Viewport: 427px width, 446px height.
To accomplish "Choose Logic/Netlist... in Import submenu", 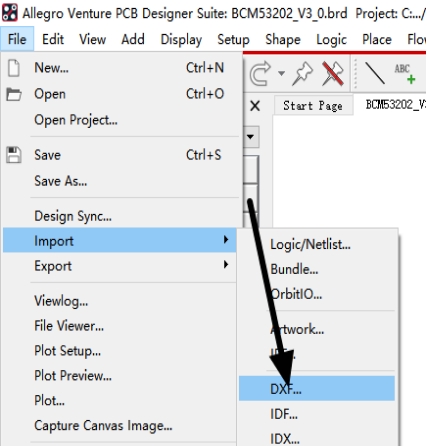I will [317, 244].
